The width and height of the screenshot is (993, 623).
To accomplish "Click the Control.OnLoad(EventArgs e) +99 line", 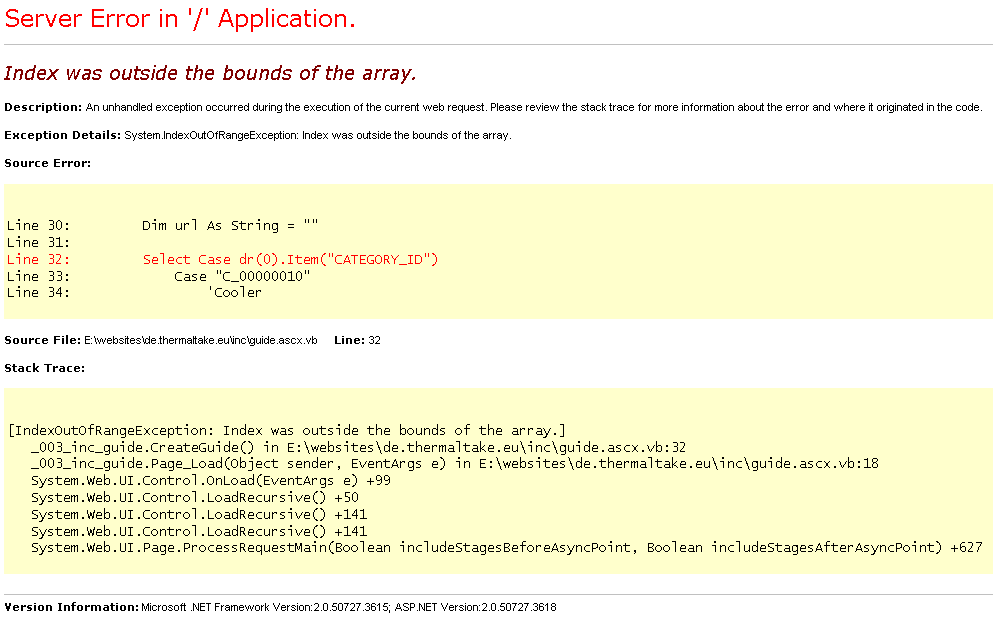I will (x=211, y=481).
